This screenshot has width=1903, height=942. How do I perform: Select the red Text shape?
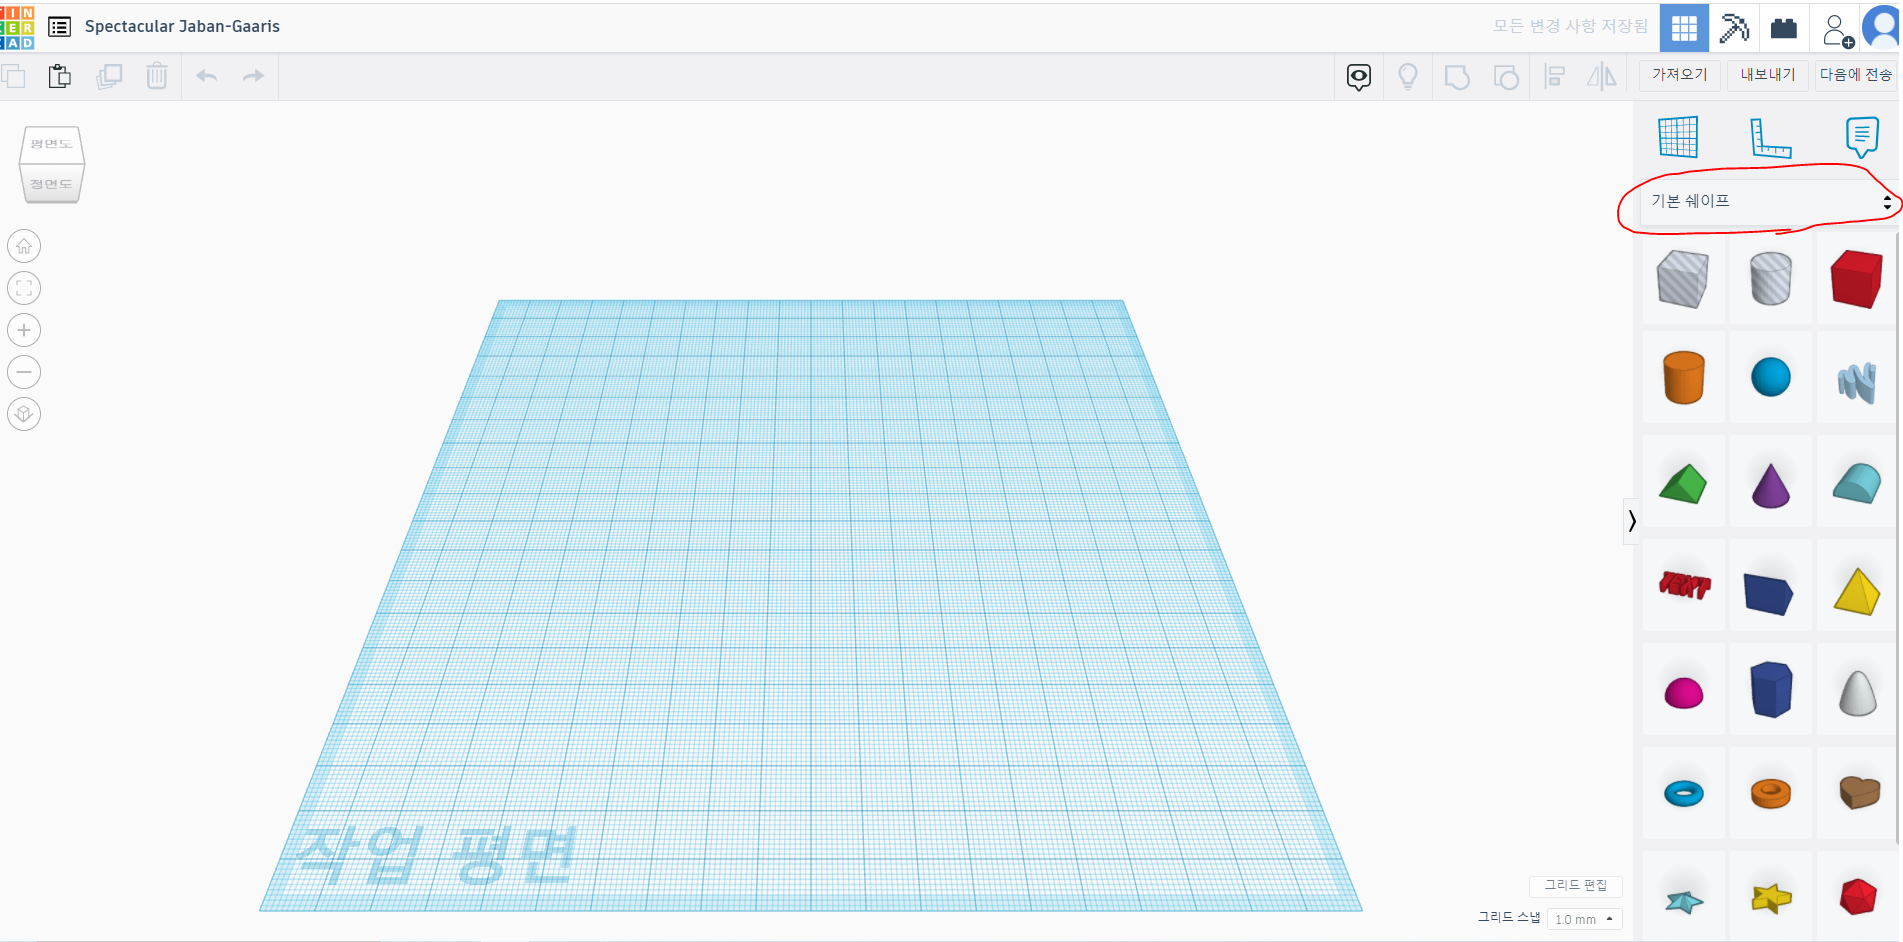[x=1684, y=585]
